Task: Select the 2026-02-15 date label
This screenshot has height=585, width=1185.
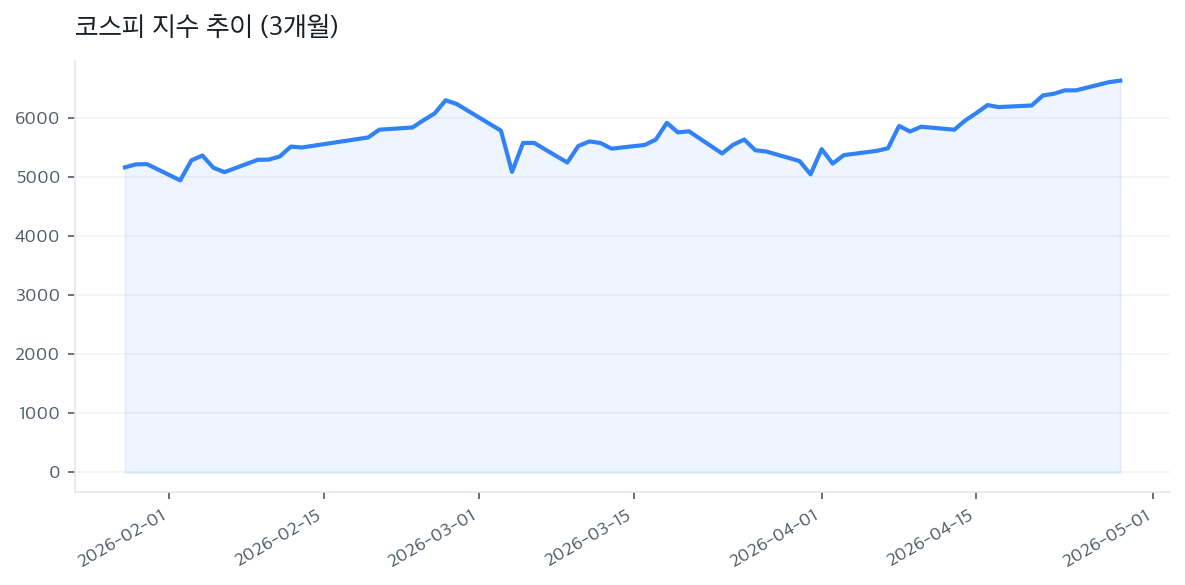Action: (277, 540)
